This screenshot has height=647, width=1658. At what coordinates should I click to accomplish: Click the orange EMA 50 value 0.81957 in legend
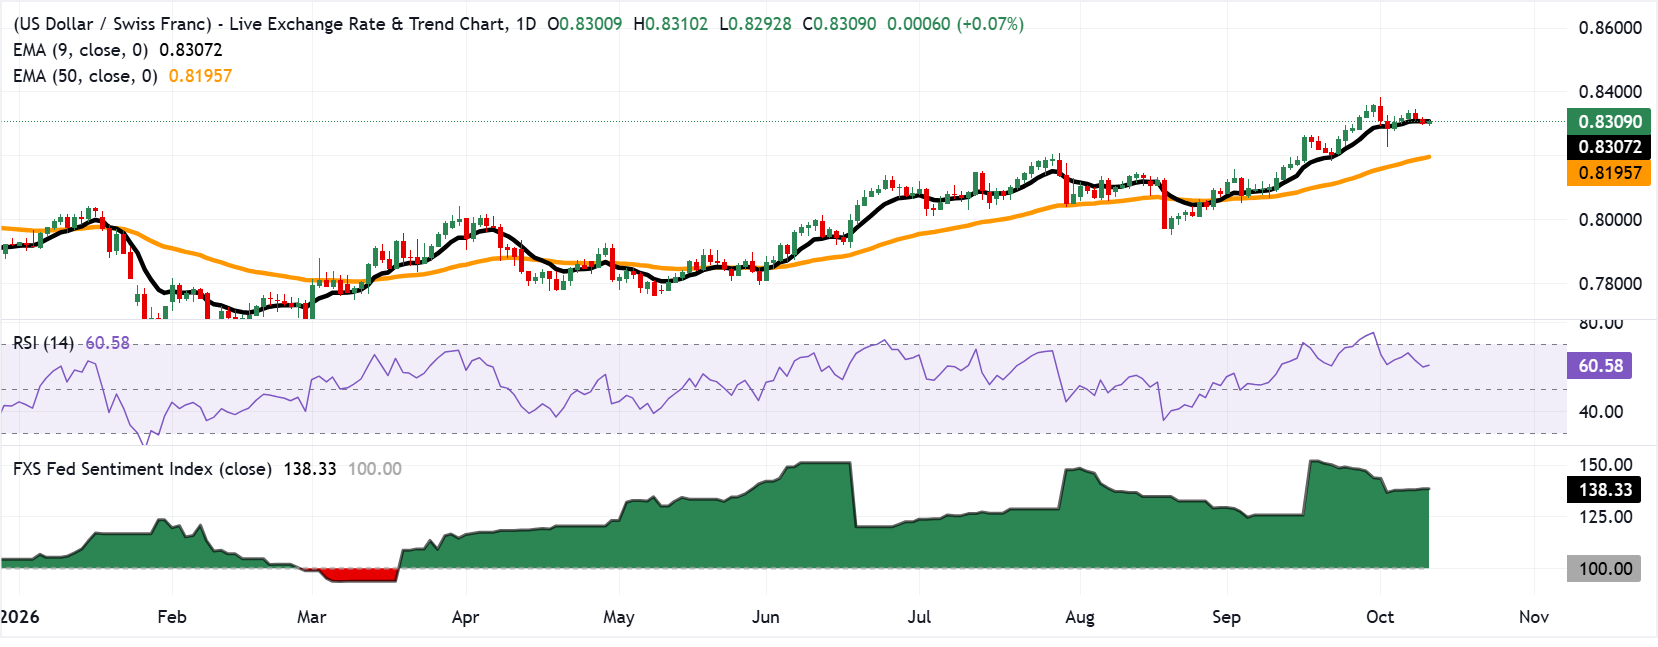pos(200,76)
